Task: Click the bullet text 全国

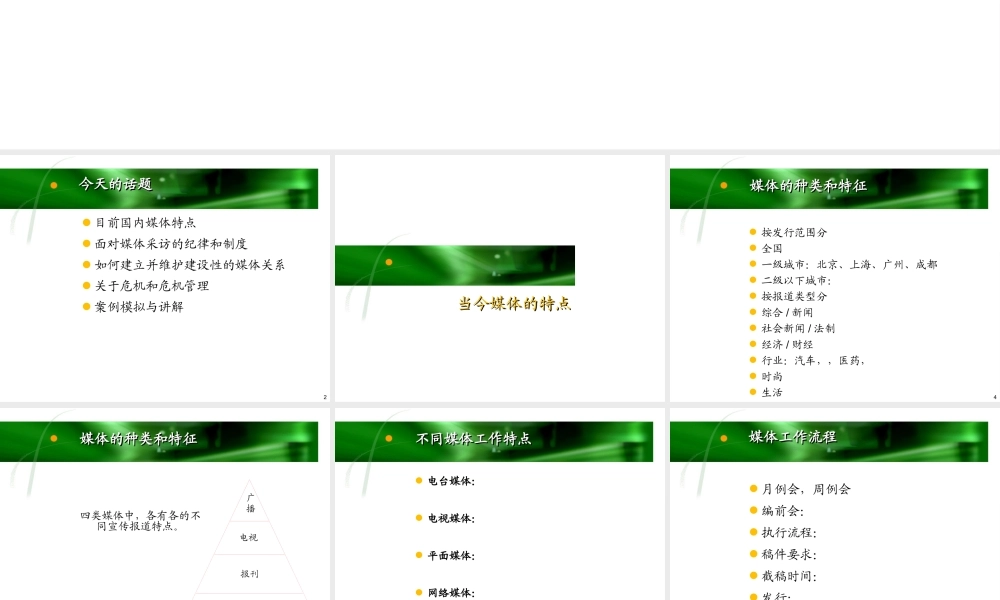Action: 772,248
